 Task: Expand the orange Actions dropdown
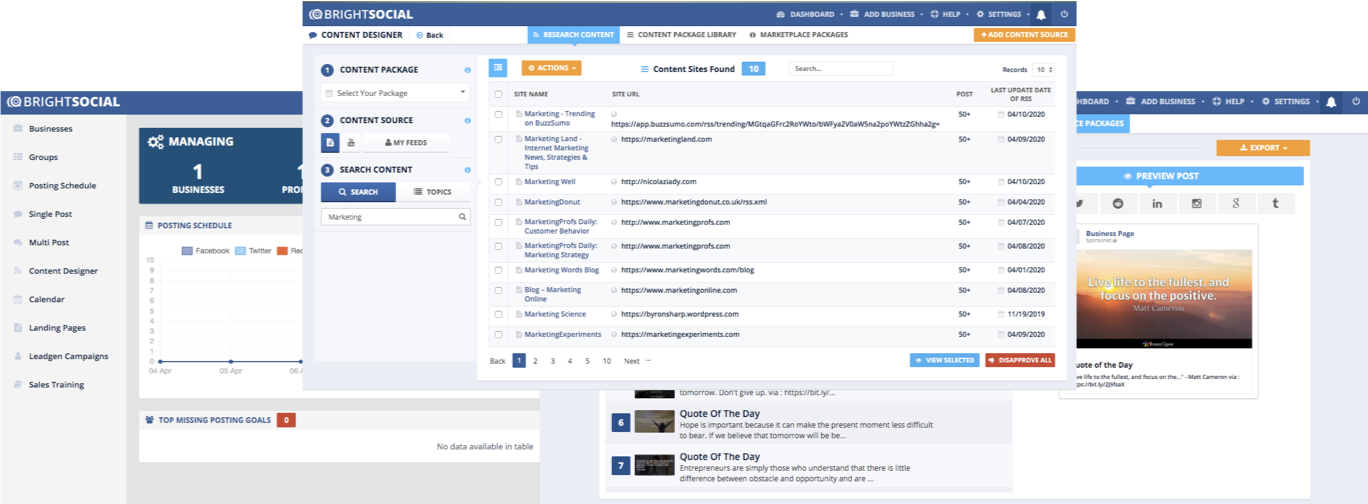click(551, 68)
